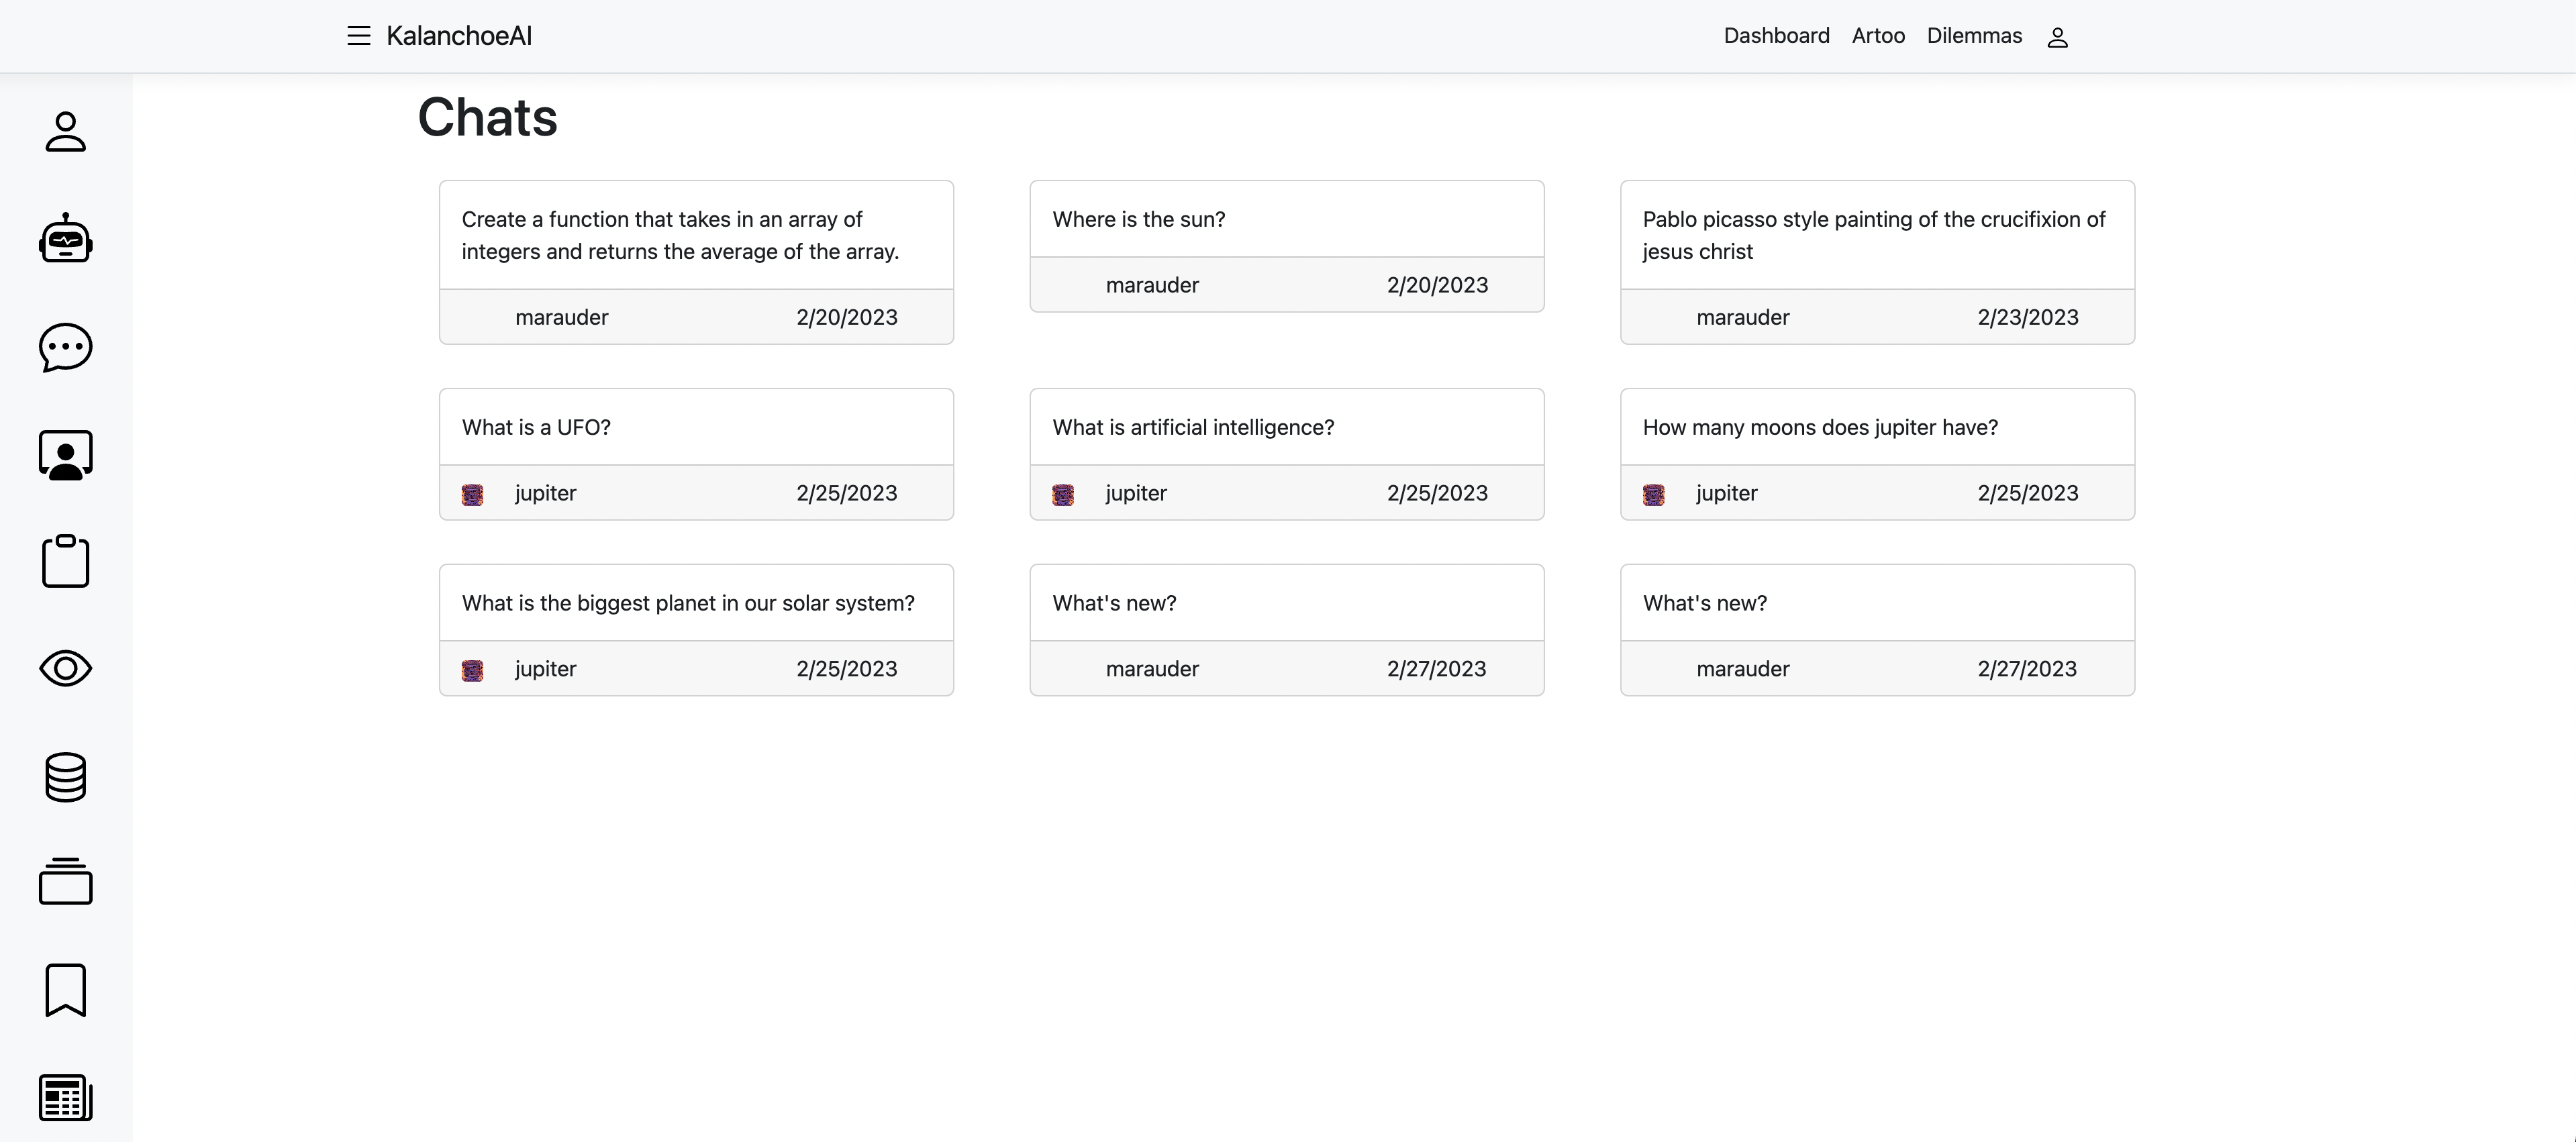The height and width of the screenshot is (1142, 2576).
Task: Open the Pablo picasso style painting chat
Action: [x=1873, y=235]
